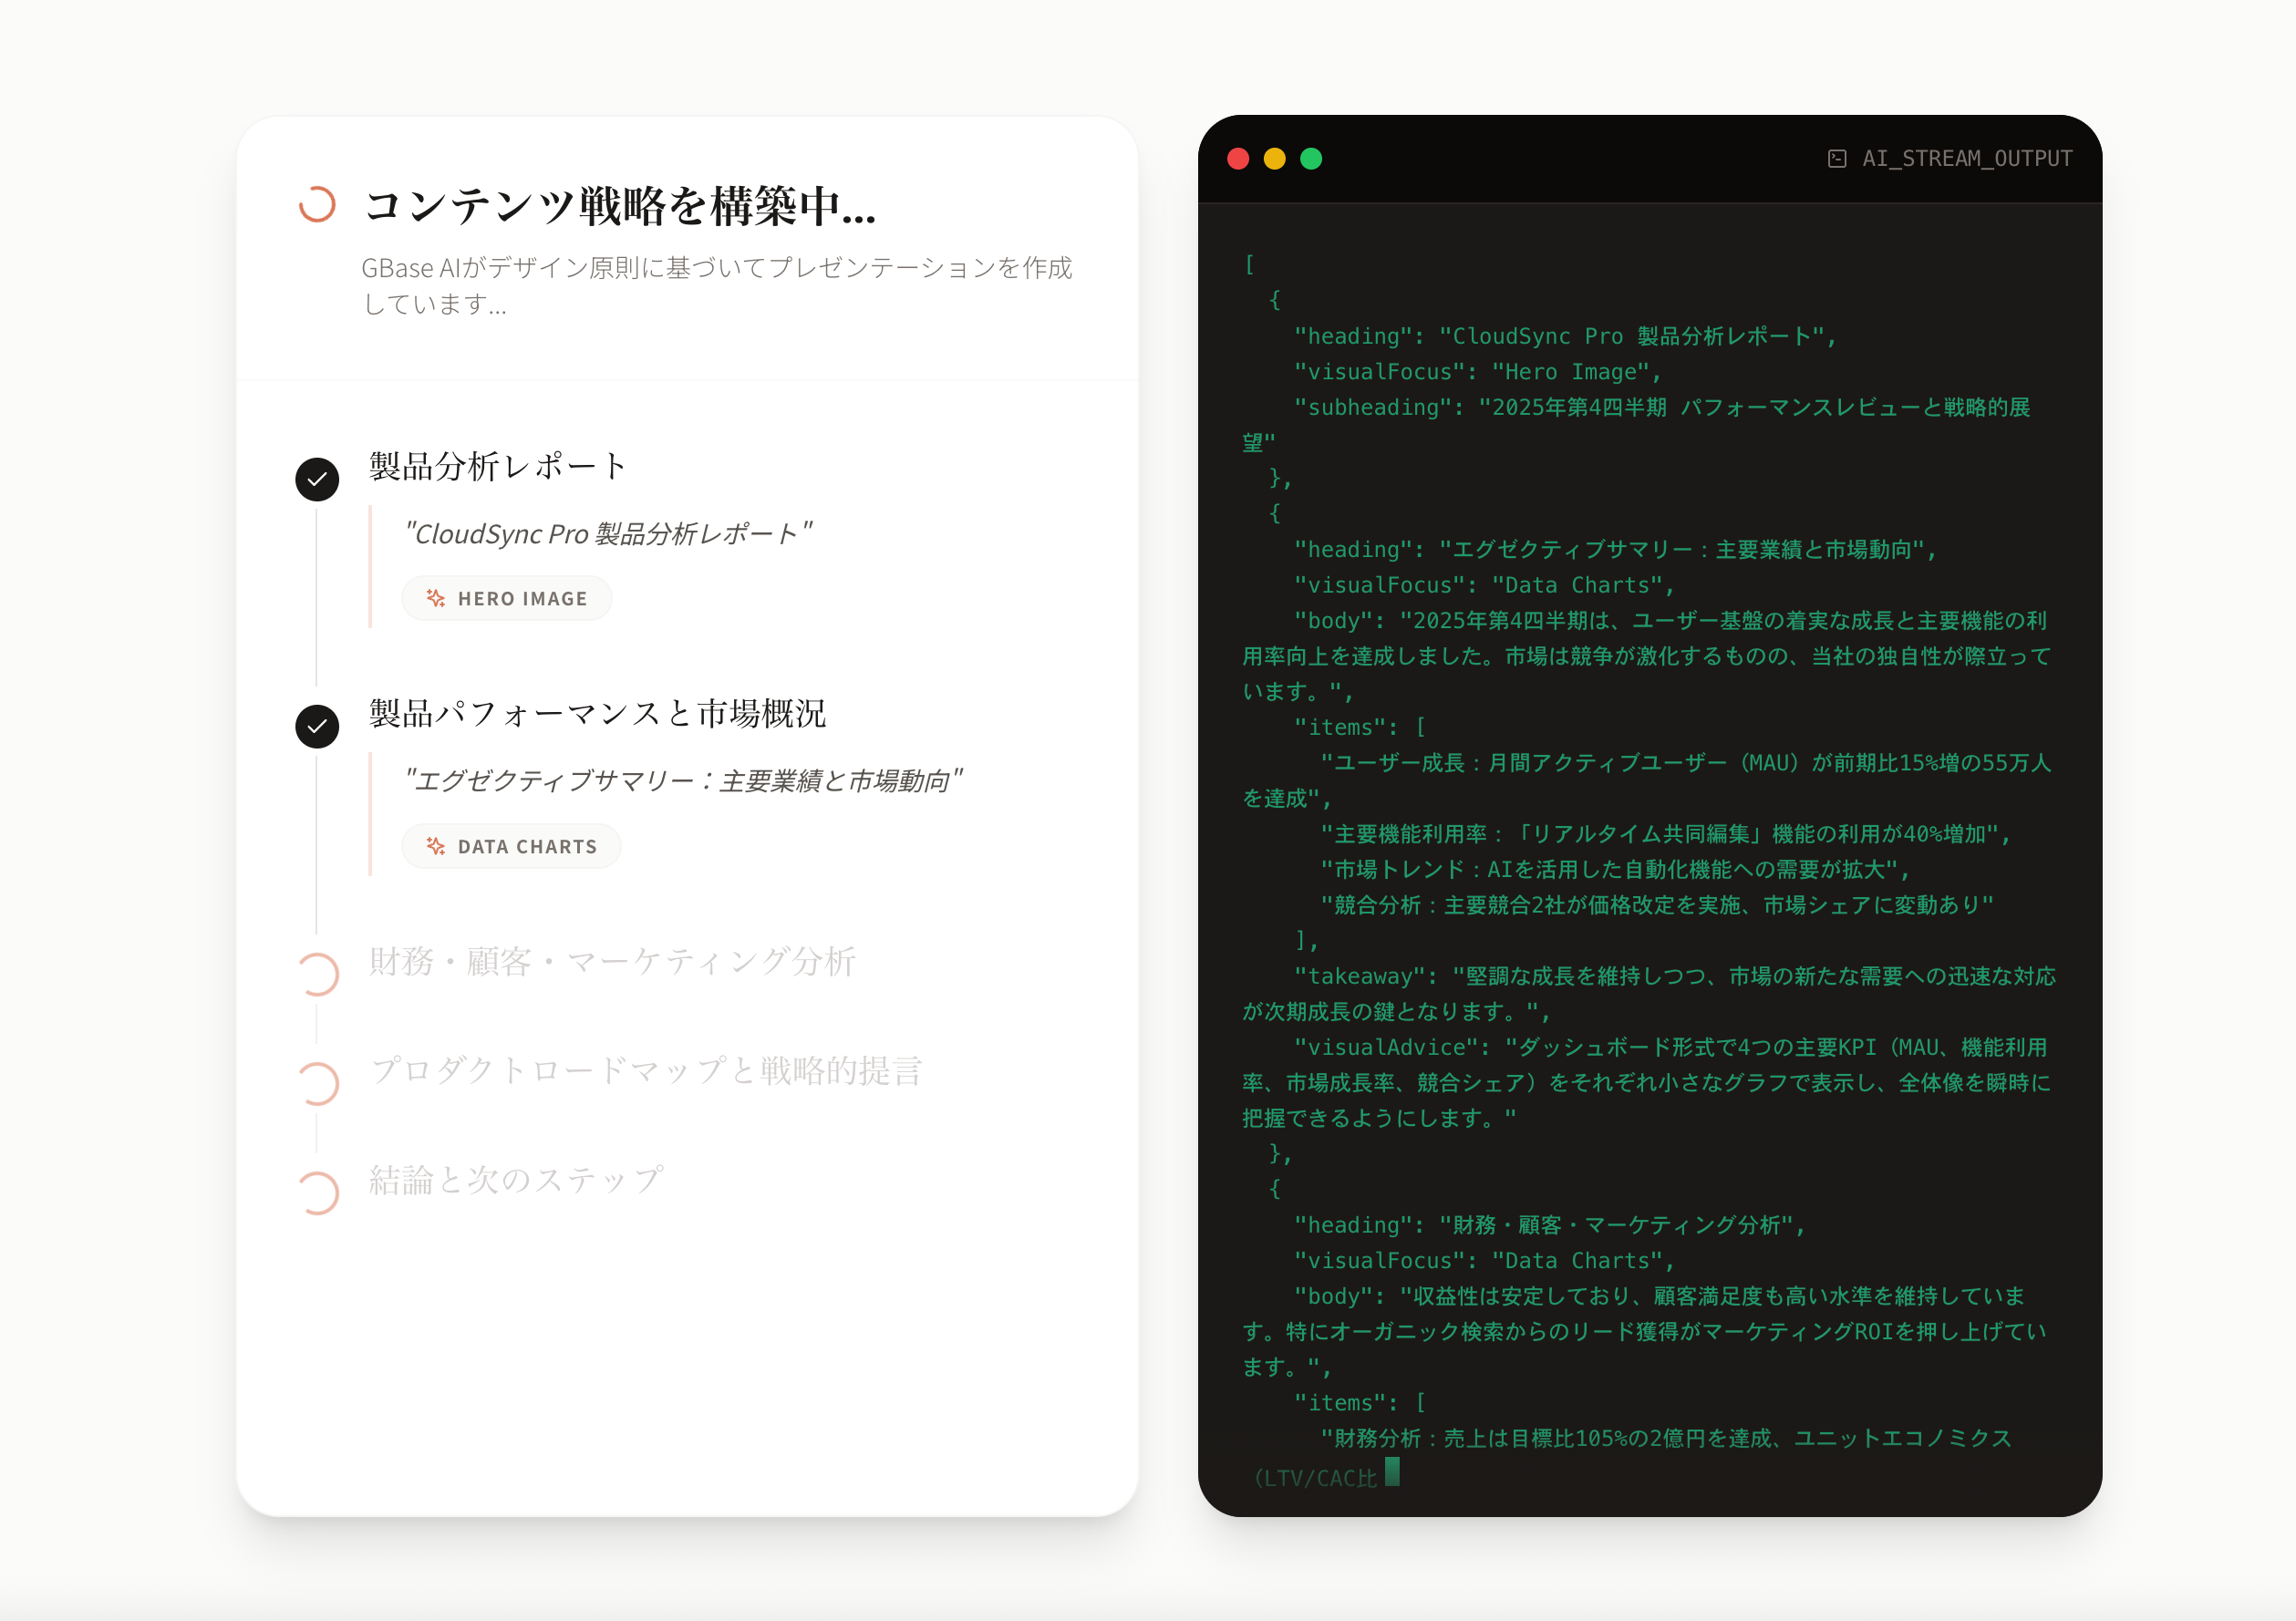The width and height of the screenshot is (2296, 1621).
Task: Click the green streaming cursor block in terminal
Action: [1392, 1472]
